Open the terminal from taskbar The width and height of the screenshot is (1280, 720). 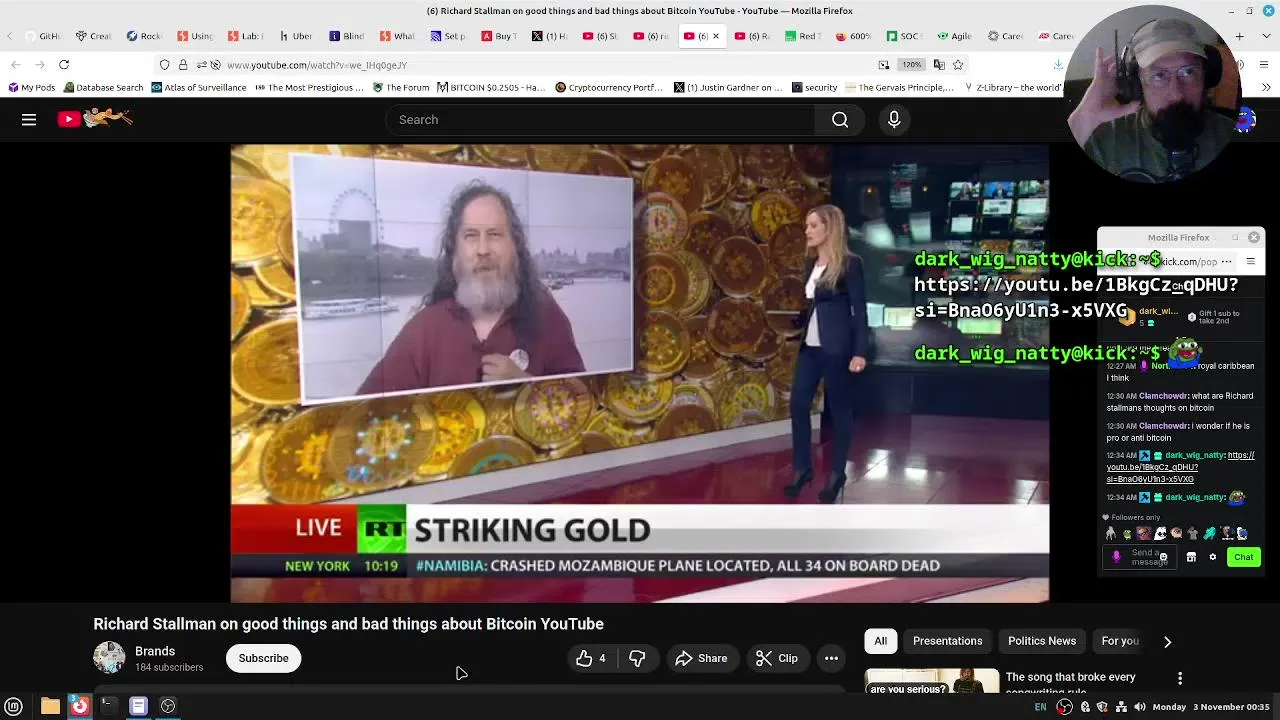(108, 706)
